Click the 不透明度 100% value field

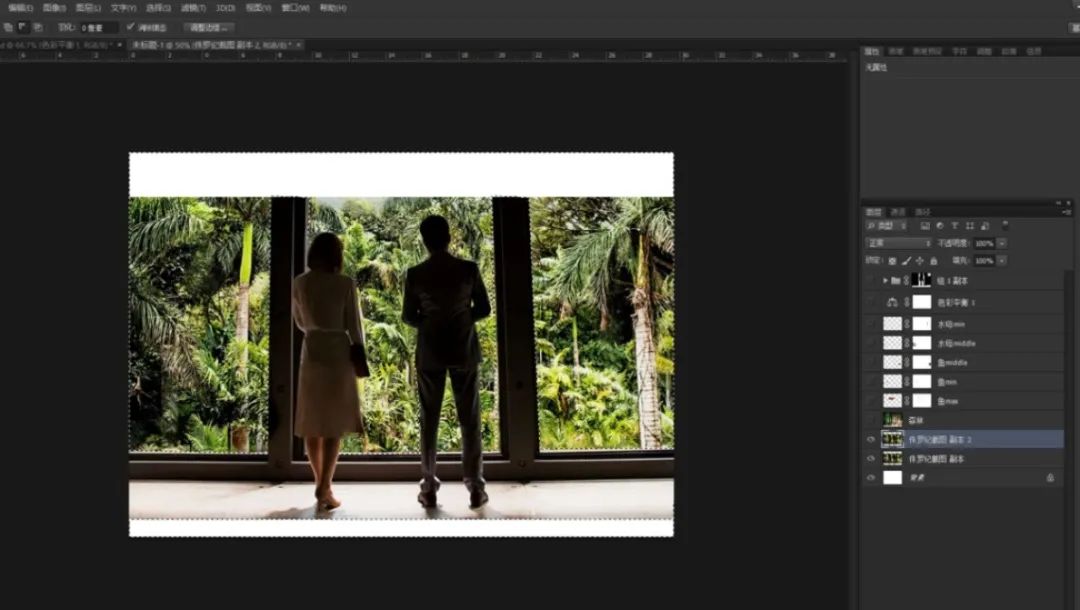pos(984,243)
